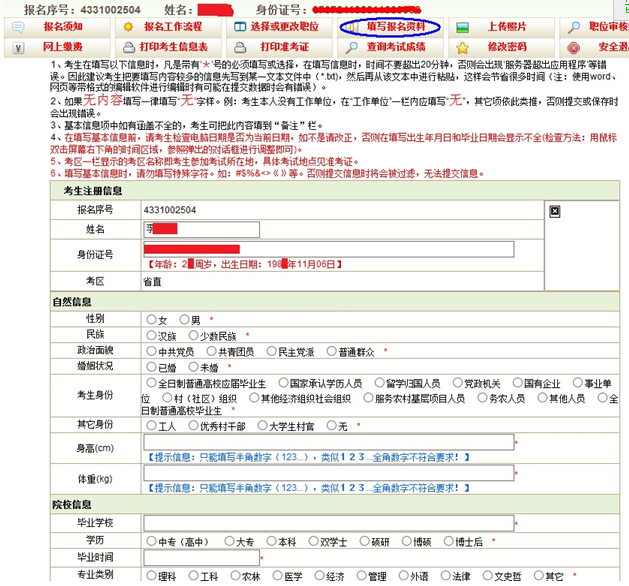Focus the 毕业时间 input field
The width and height of the screenshot is (629, 586).
201,558
